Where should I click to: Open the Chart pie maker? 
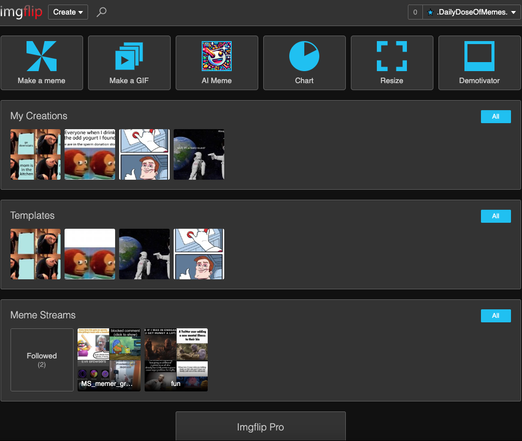pos(304,63)
